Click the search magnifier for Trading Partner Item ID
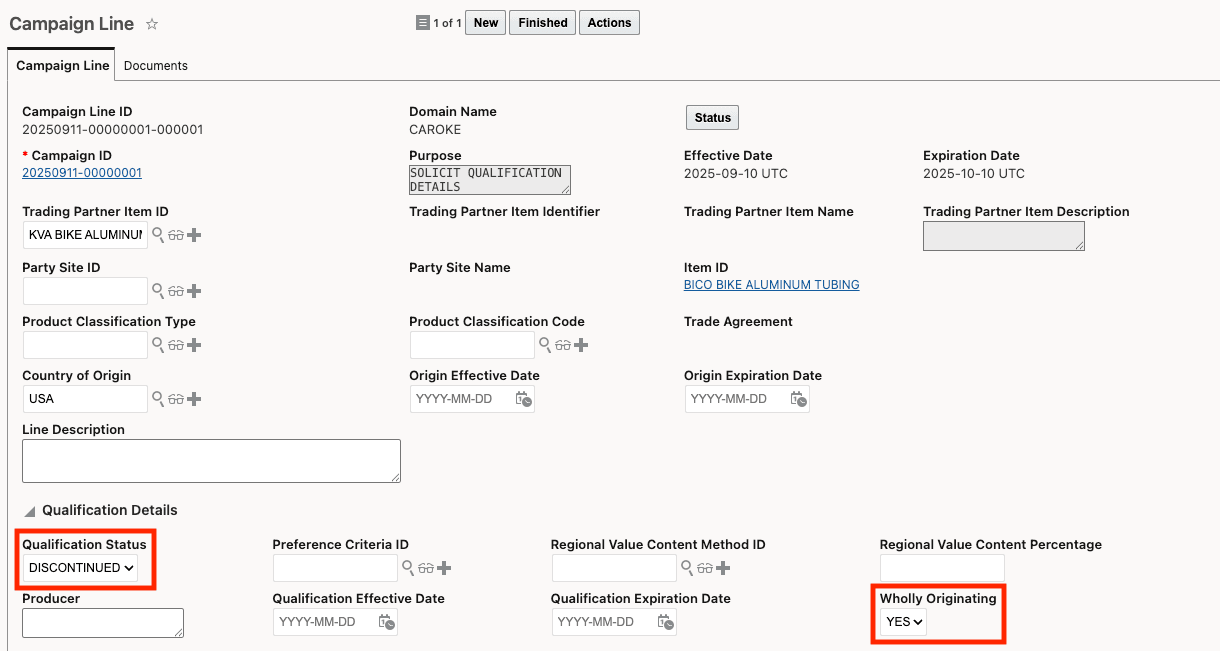This screenshot has width=1220, height=651. [158, 235]
